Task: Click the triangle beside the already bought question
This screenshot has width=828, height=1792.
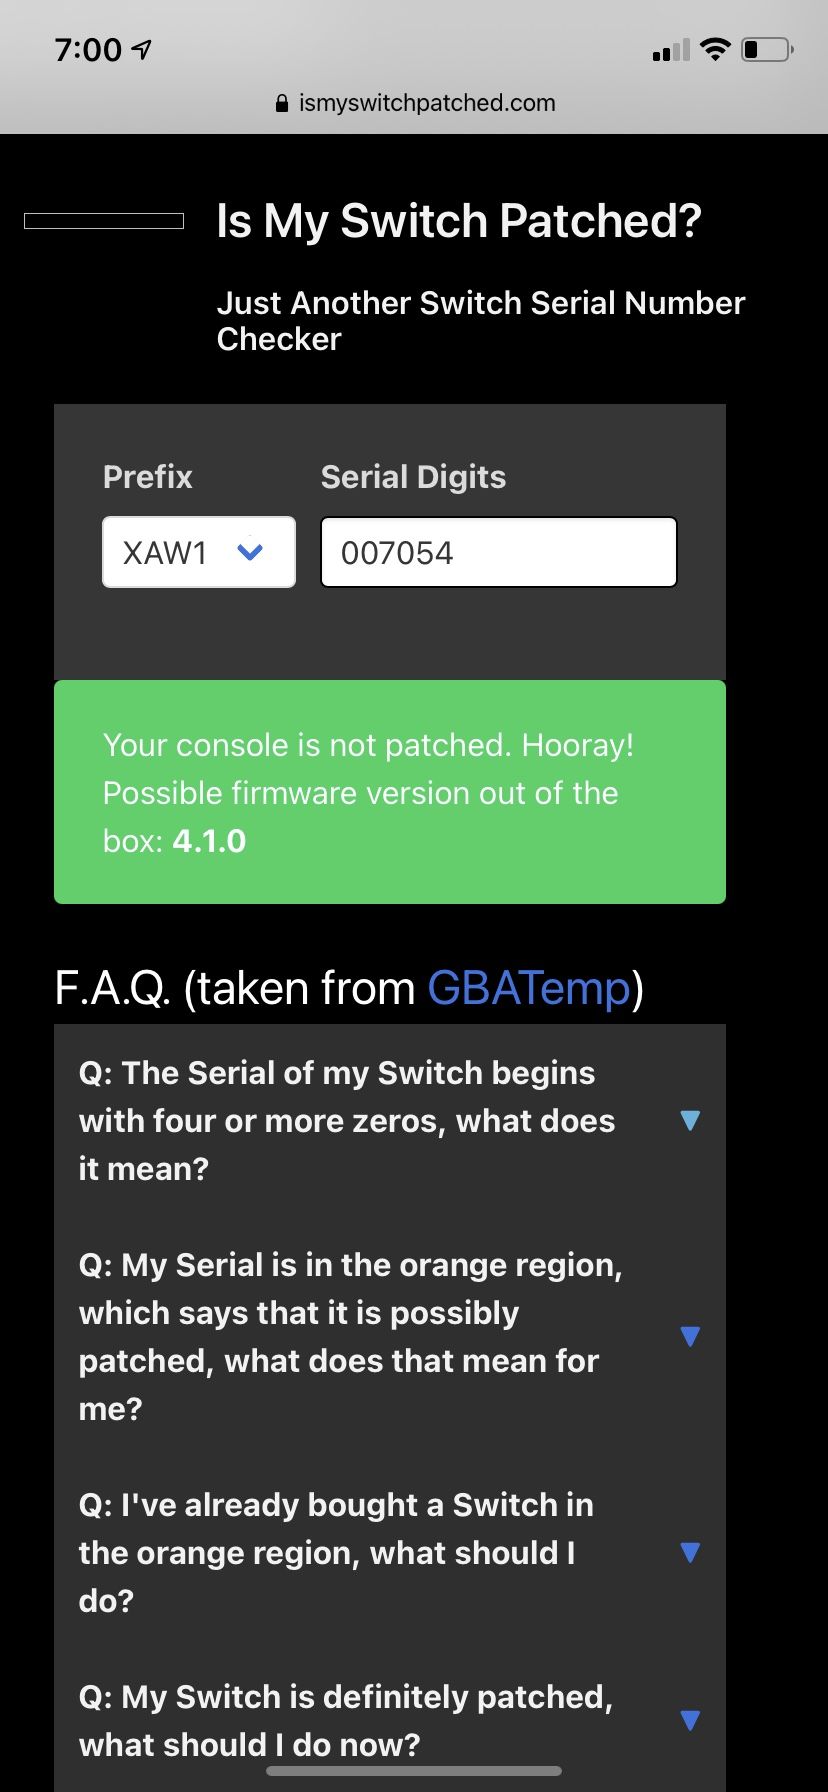Action: [x=690, y=1552]
